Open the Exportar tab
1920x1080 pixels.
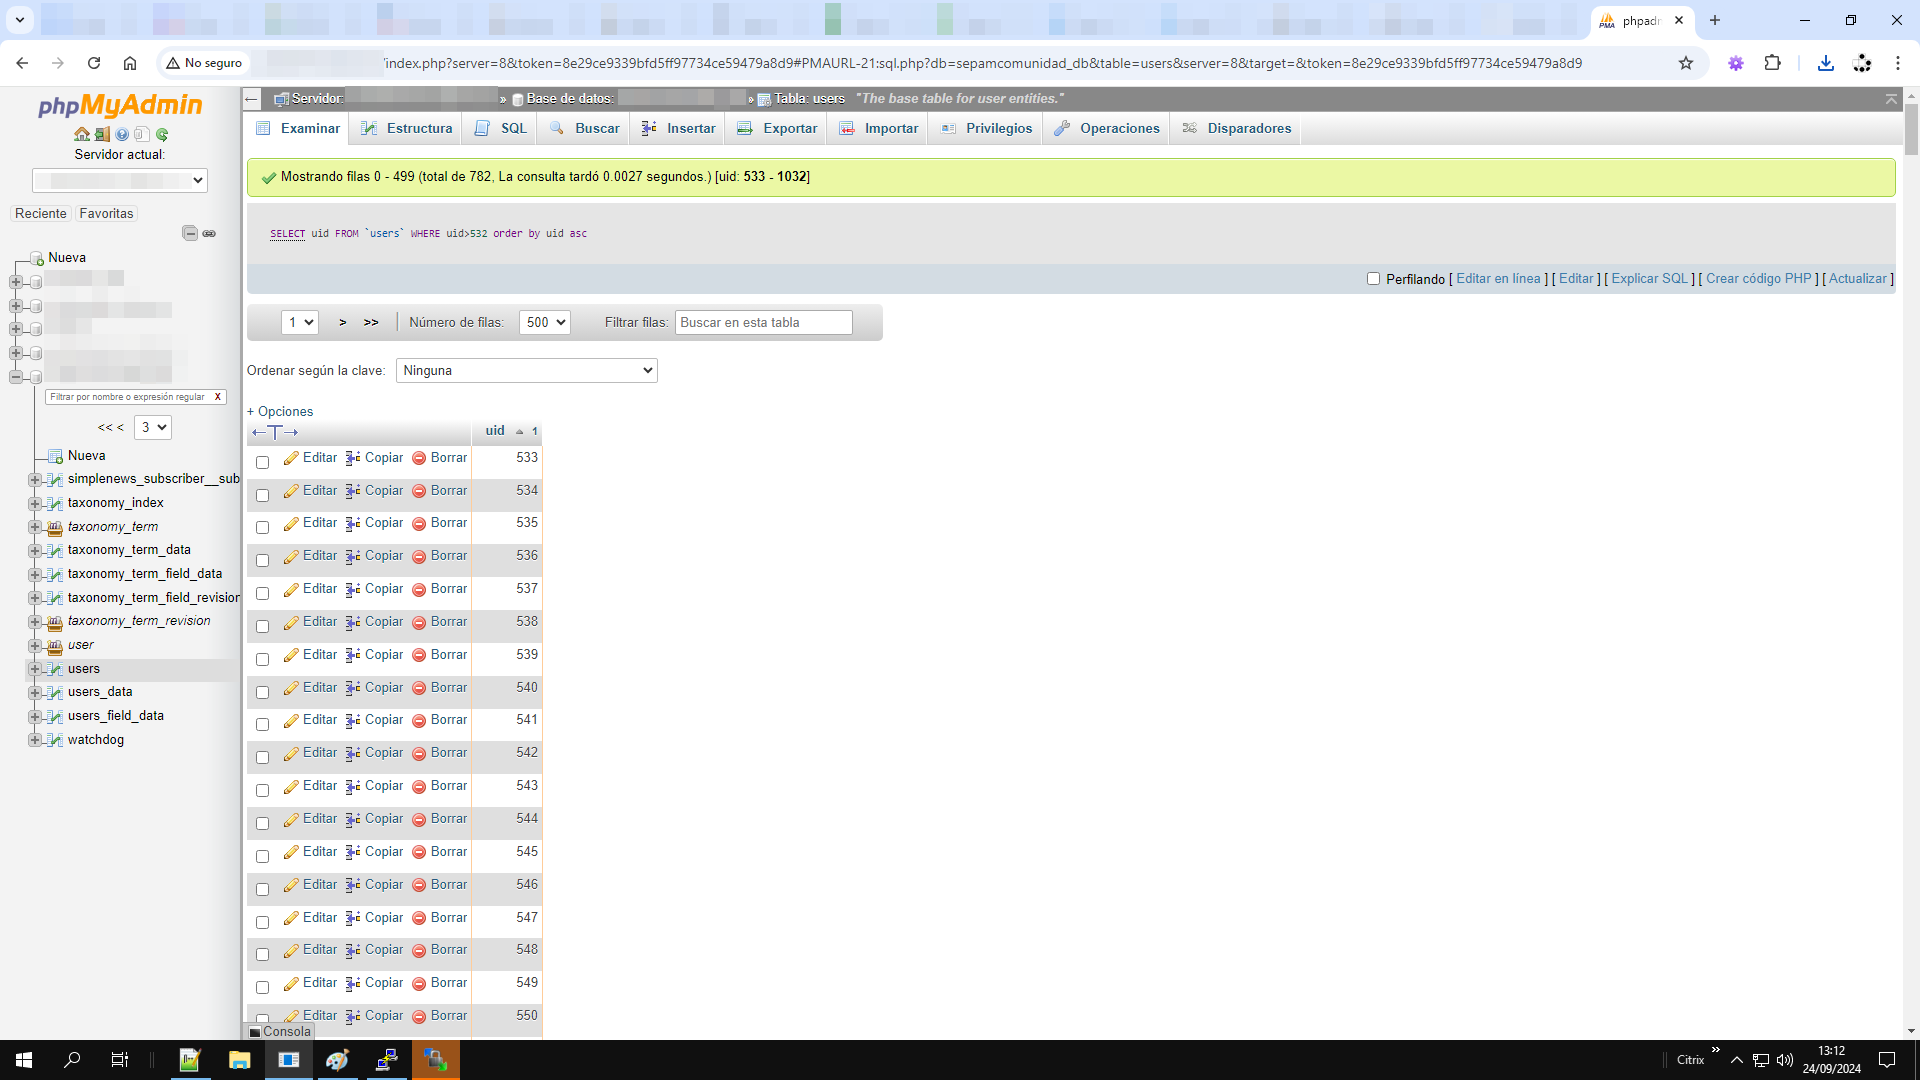(x=777, y=128)
